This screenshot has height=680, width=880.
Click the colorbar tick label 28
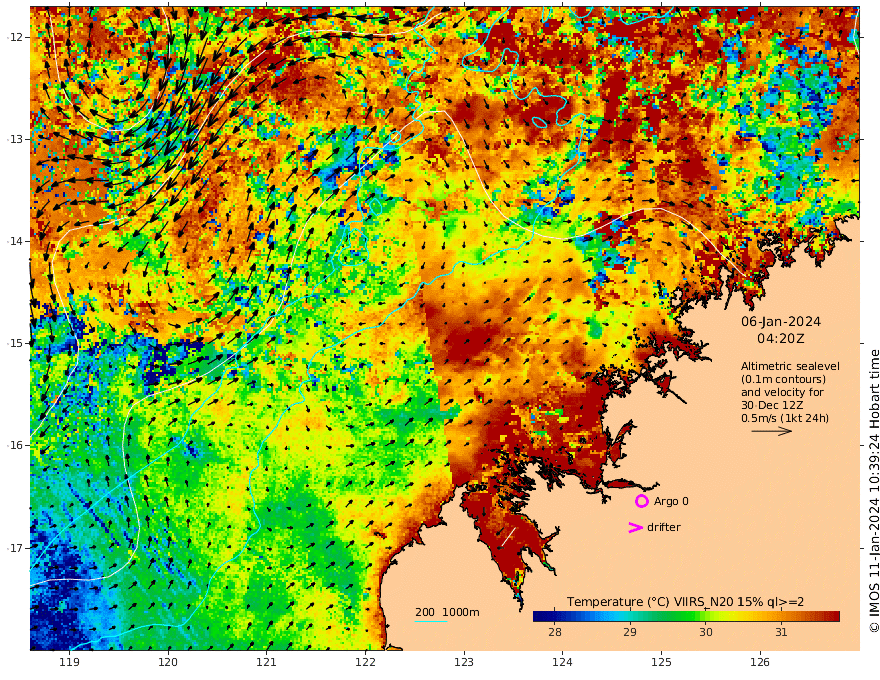554,632
